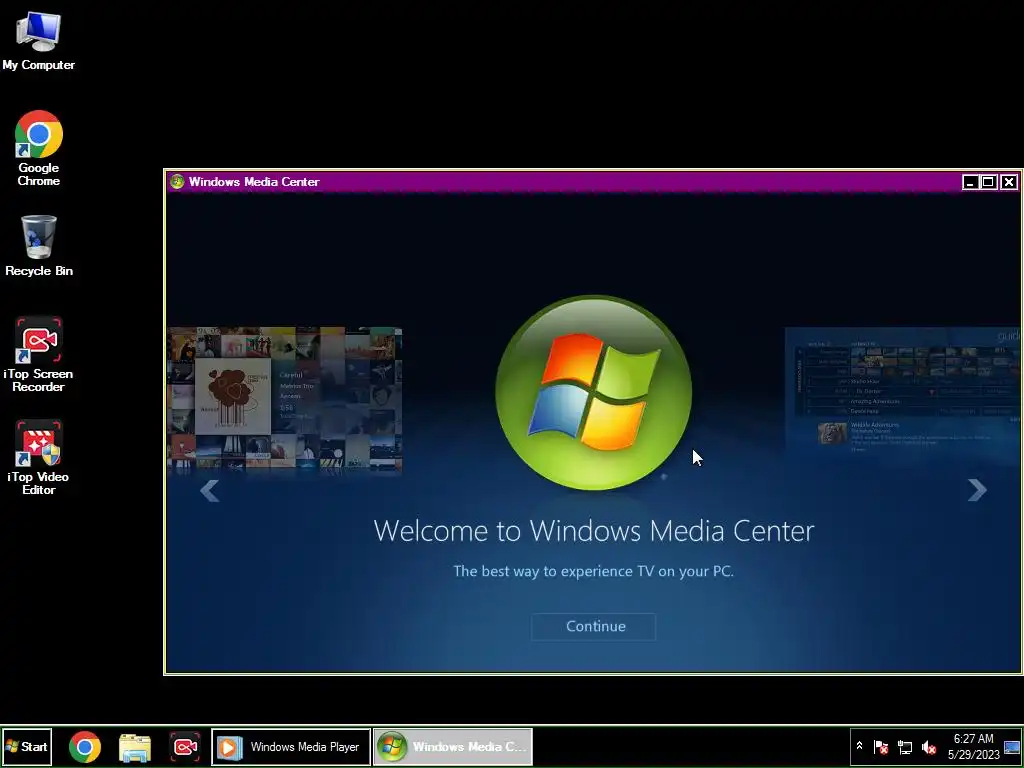Click the 'best way to experience TV' tagline
This screenshot has width=1024, height=768.
[594, 571]
